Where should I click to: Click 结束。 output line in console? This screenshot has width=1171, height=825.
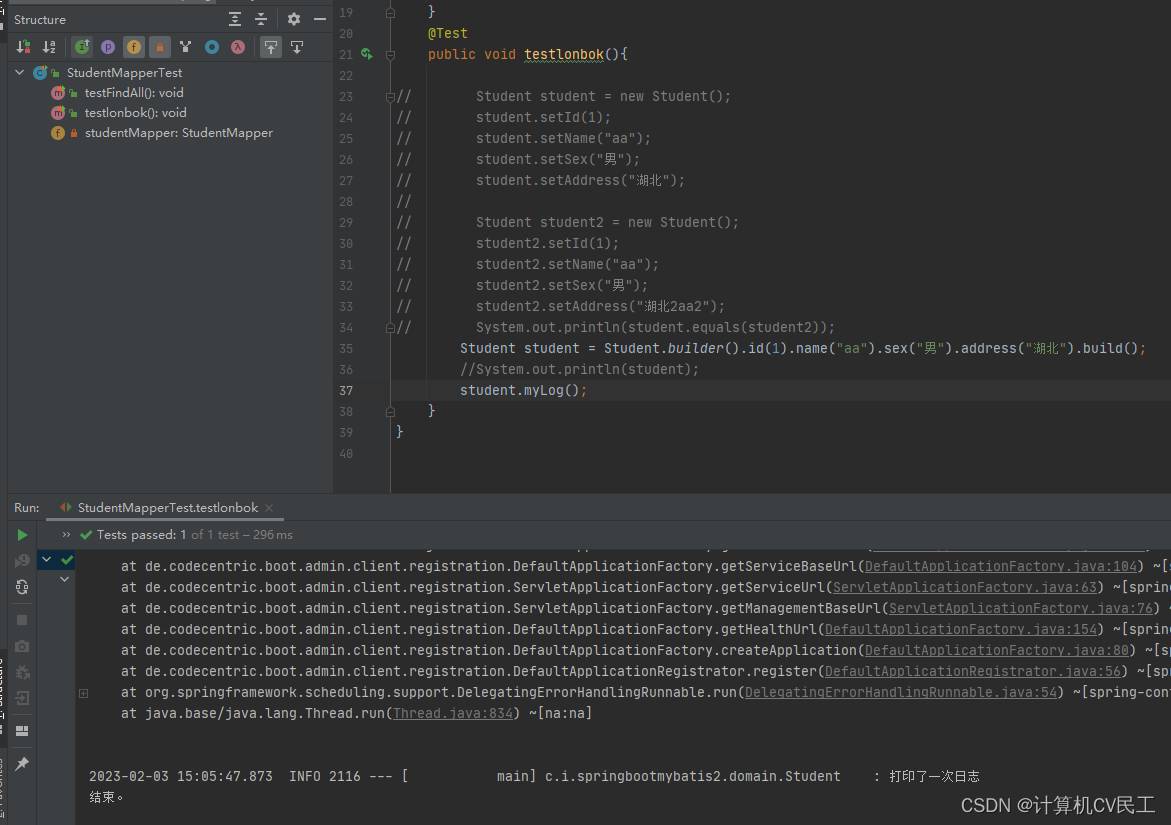coord(106,797)
